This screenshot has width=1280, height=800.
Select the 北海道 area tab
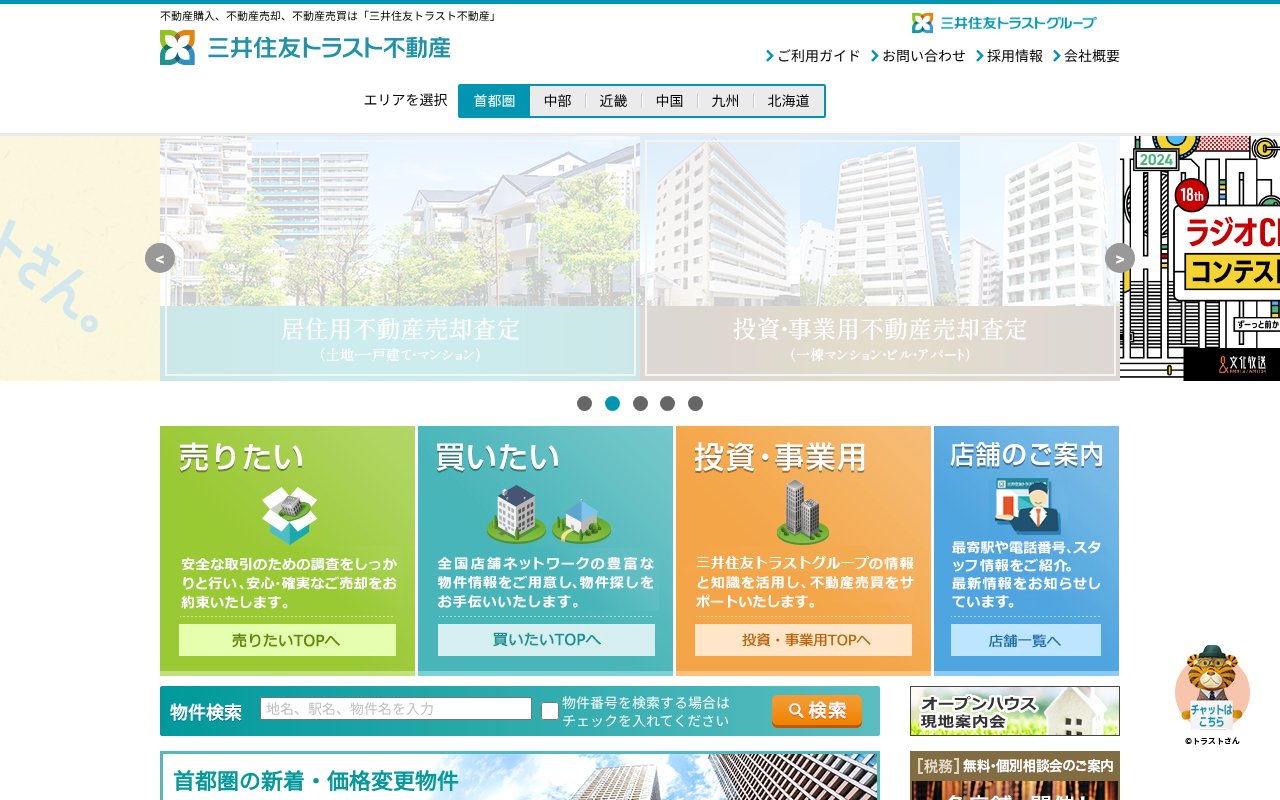click(x=788, y=101)
